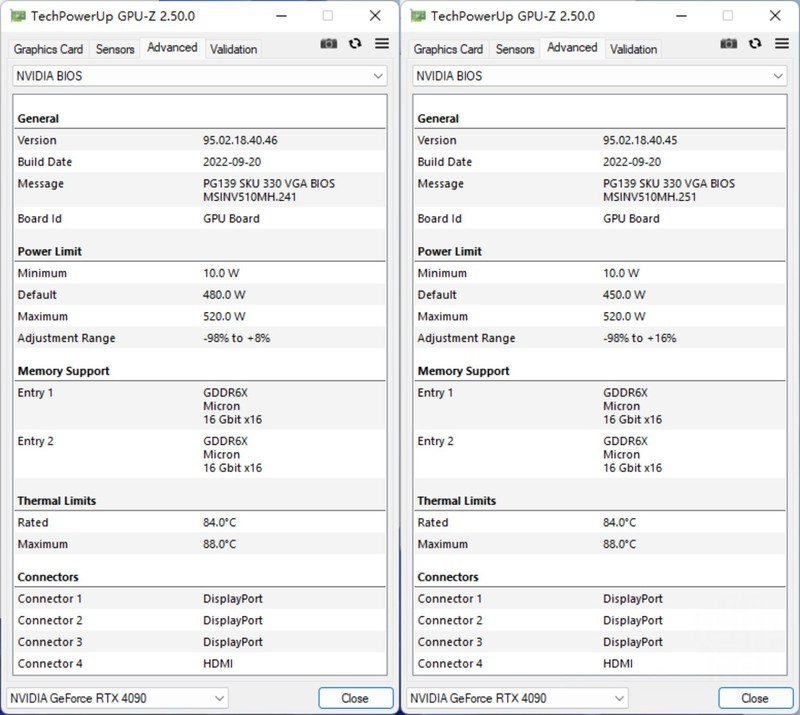Click Close button in left window
Viewport: 800px width, 715px height.
(x=355, y=698)
